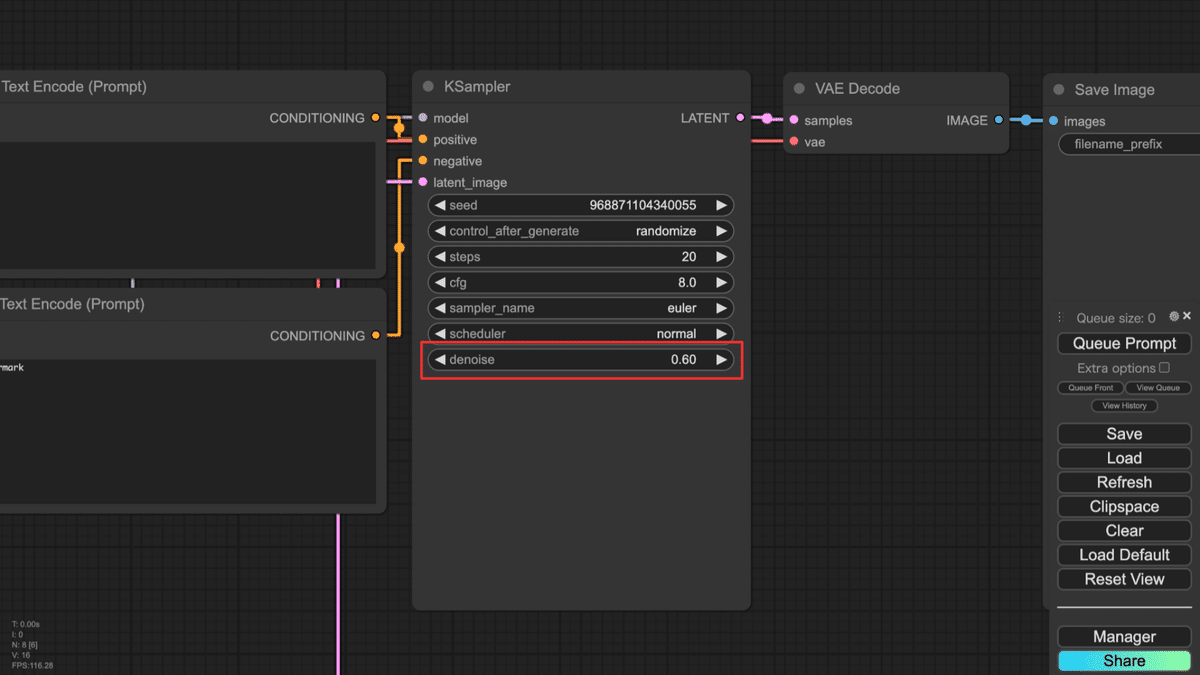Click the KSampler negative input port
The height and width of the screenshot is (675, 1200).
(423, 161)
